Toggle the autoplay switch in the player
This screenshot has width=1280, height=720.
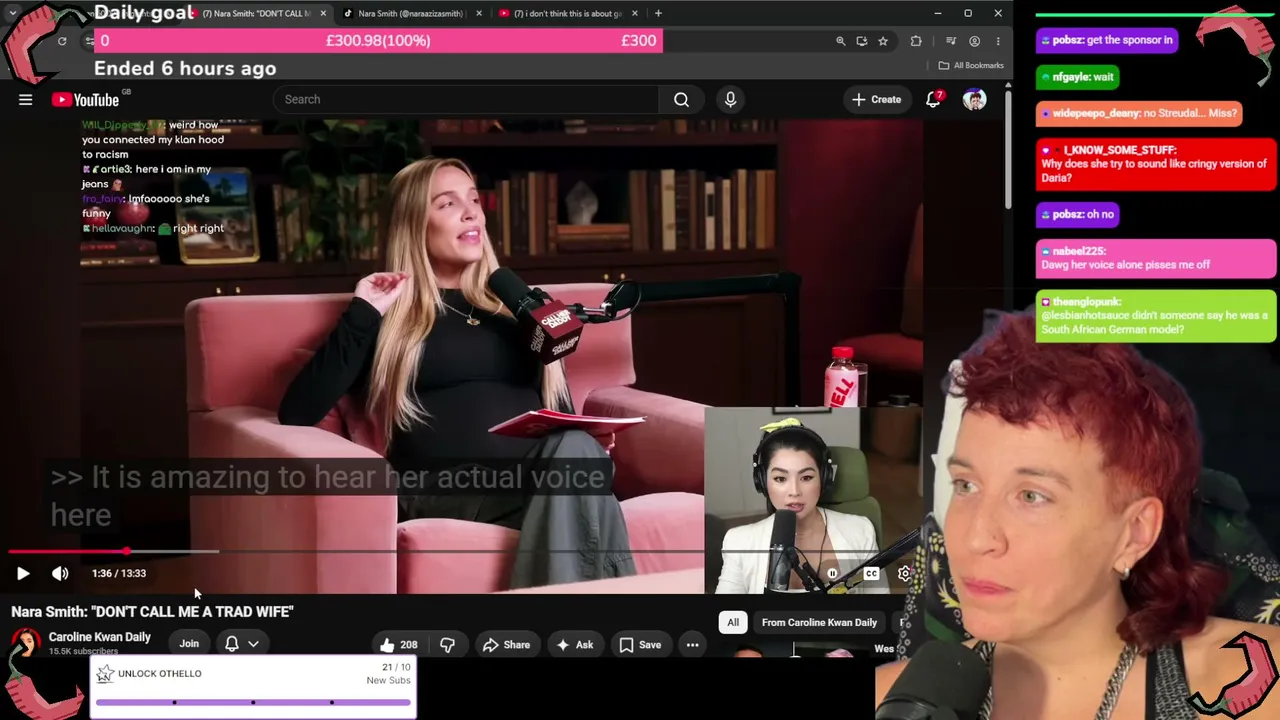(x=832, y=573)
